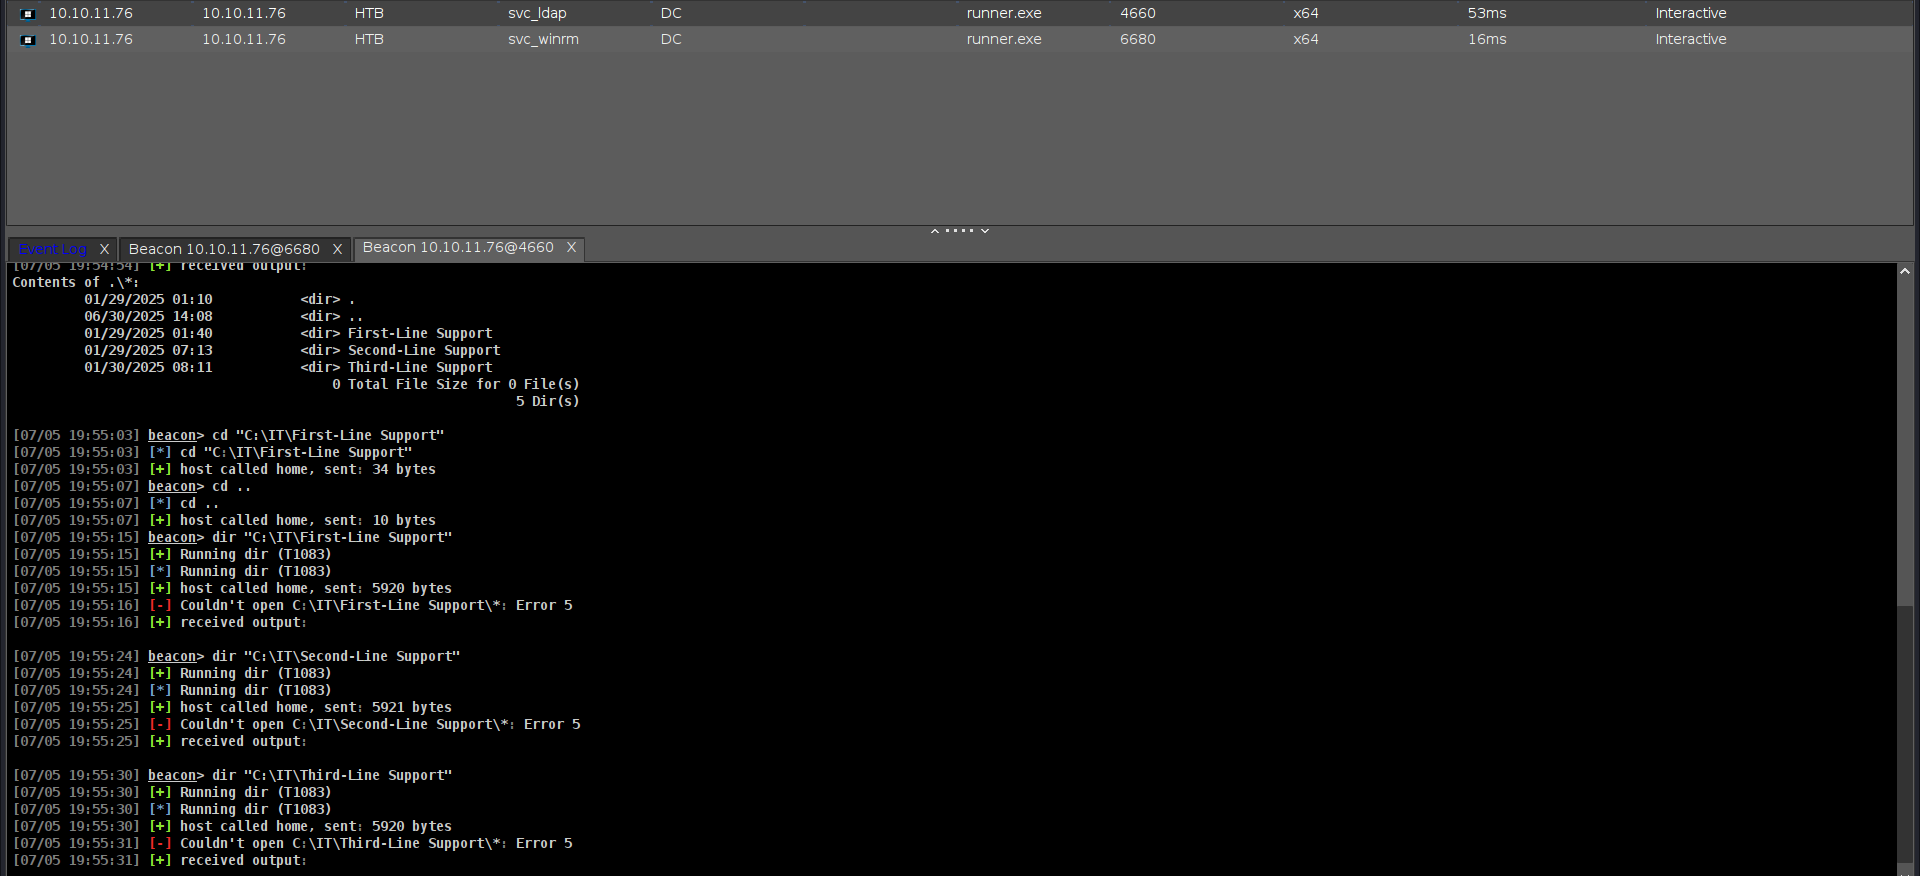Select the svc_ldap user cell

[x=537, y=14]
